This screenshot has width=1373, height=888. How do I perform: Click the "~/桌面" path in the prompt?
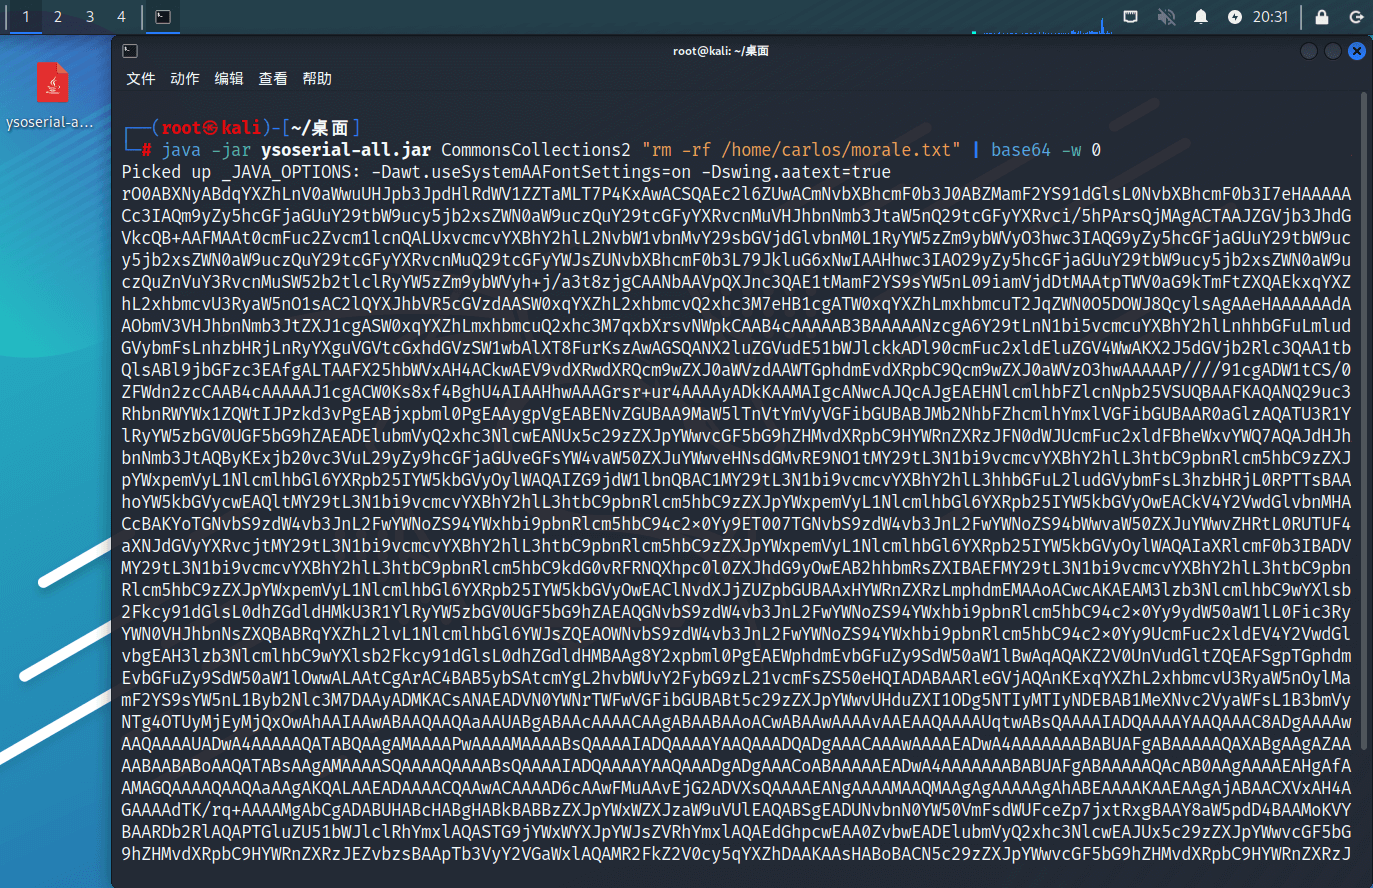tap(319, 127)
